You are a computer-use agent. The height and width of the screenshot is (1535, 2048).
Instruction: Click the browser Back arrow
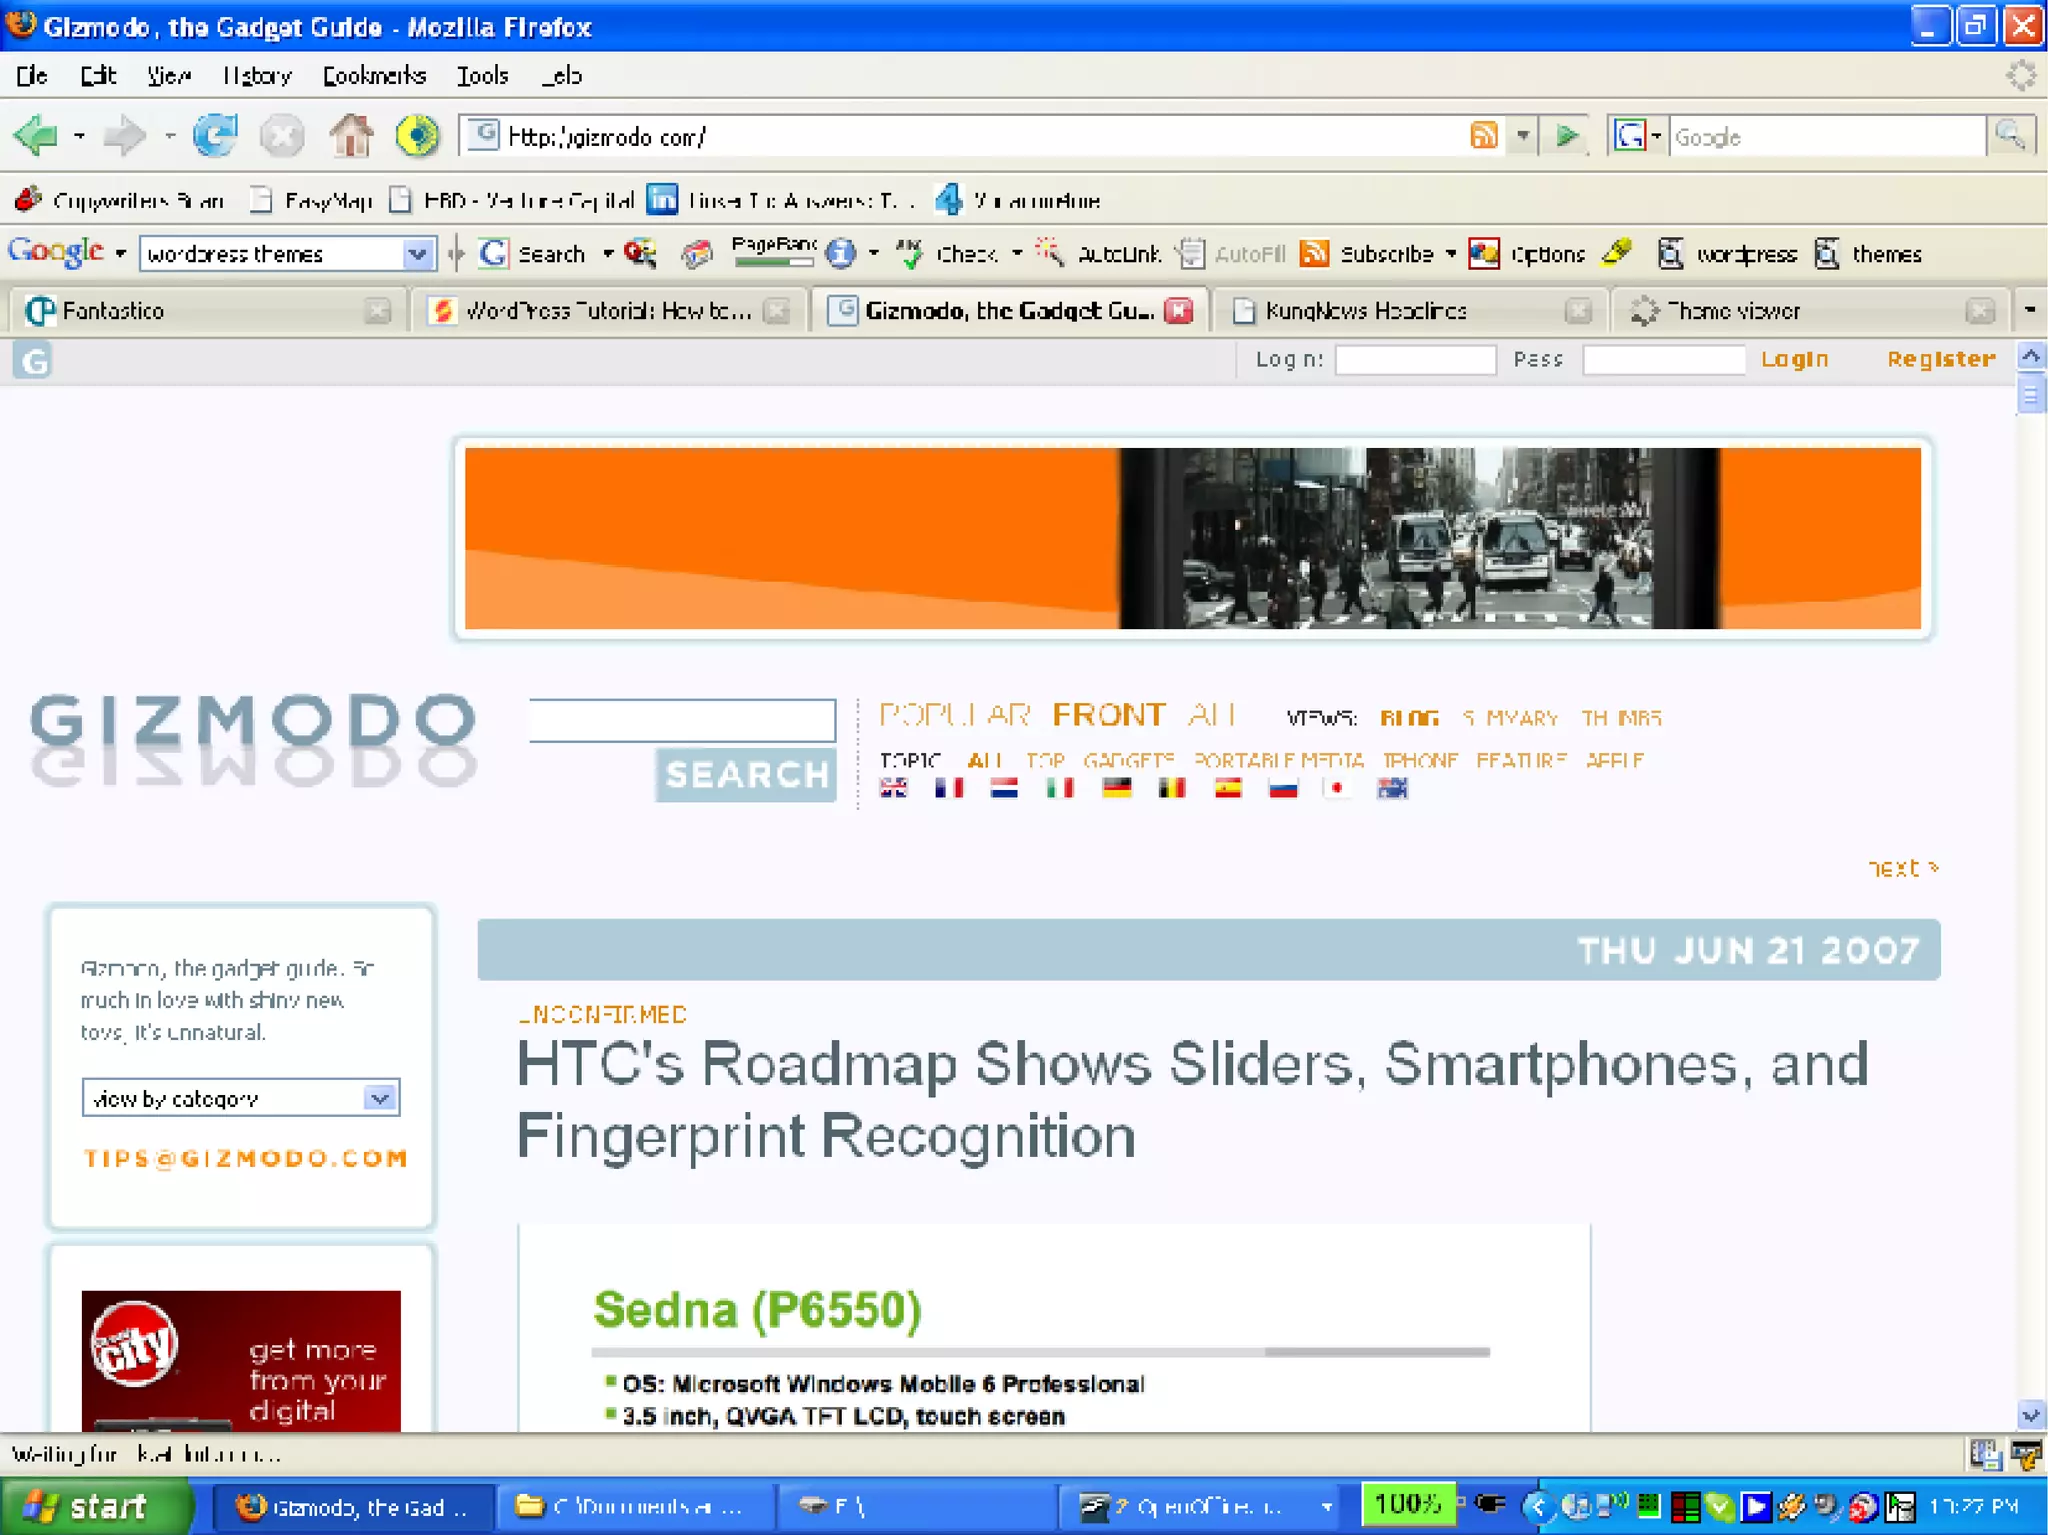coord(37,136)
